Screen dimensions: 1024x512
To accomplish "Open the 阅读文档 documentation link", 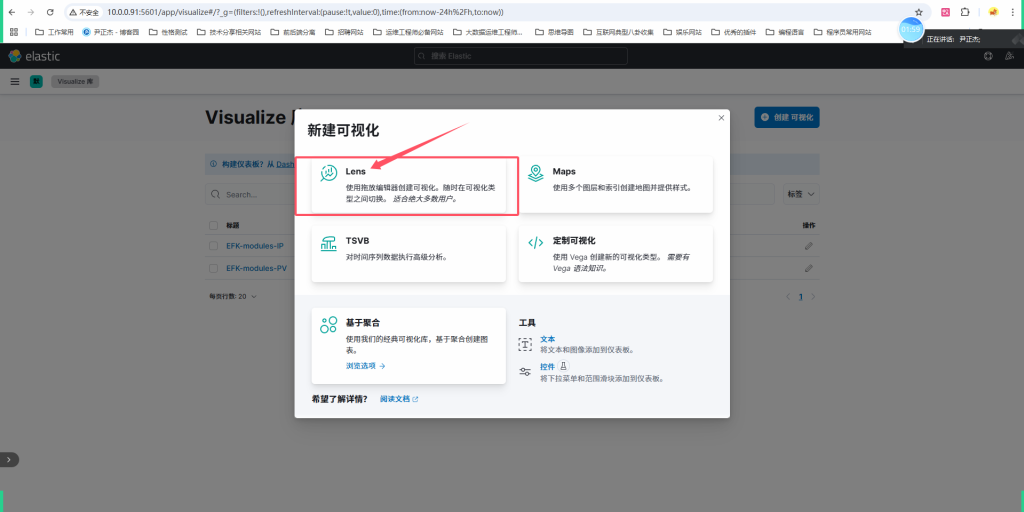I will pyautogui.click(x=398, y=399).
